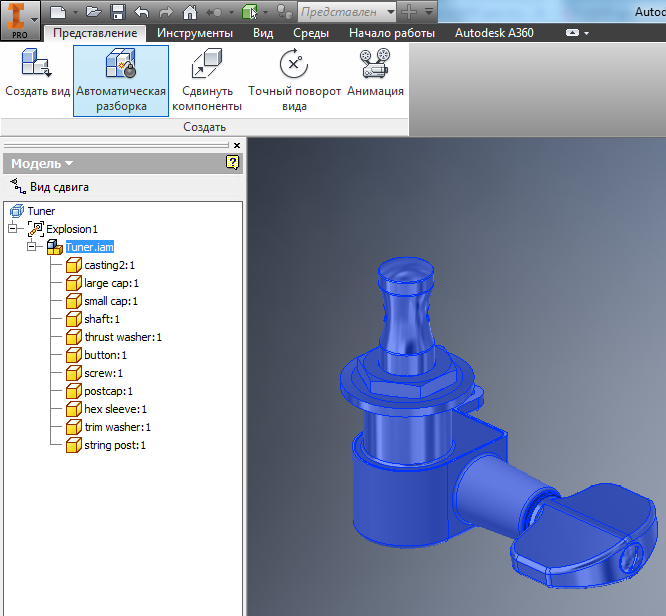Image resolution: width=666 pixels, height=616 pixels.
Task: Toggle the ribbon display mode button
Action: pyautogui.click(x=573, y=33)
